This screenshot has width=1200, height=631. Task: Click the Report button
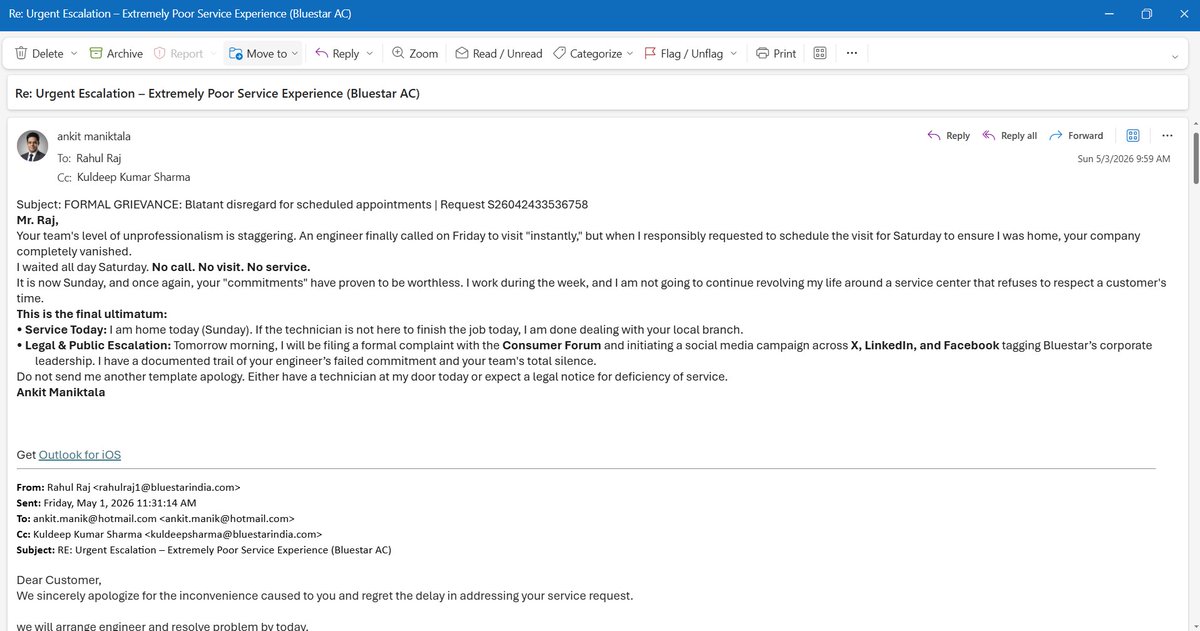tap(178, 54)
